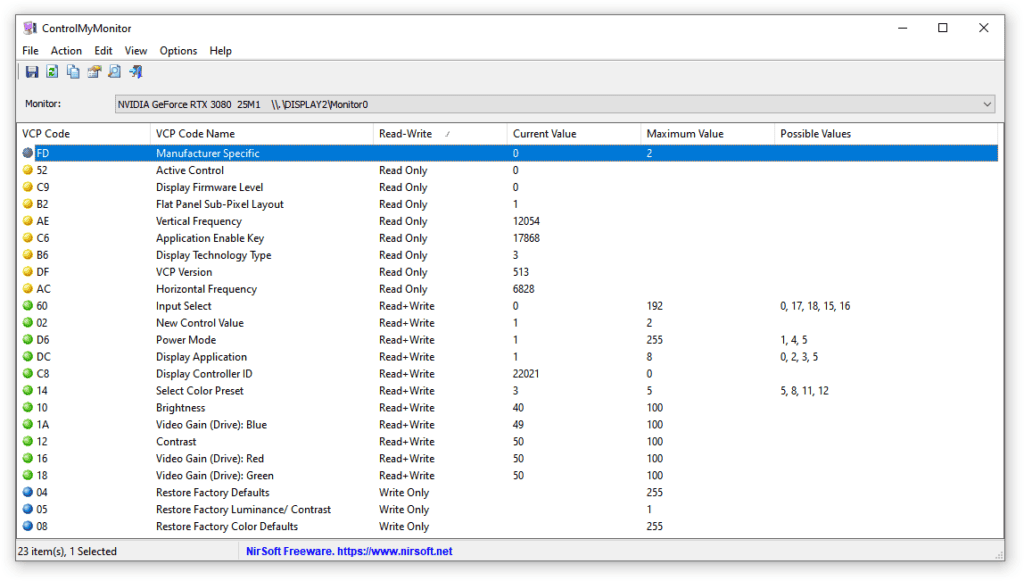Click the status text 23 item(s), 1 Selected

tap(67, 552)
